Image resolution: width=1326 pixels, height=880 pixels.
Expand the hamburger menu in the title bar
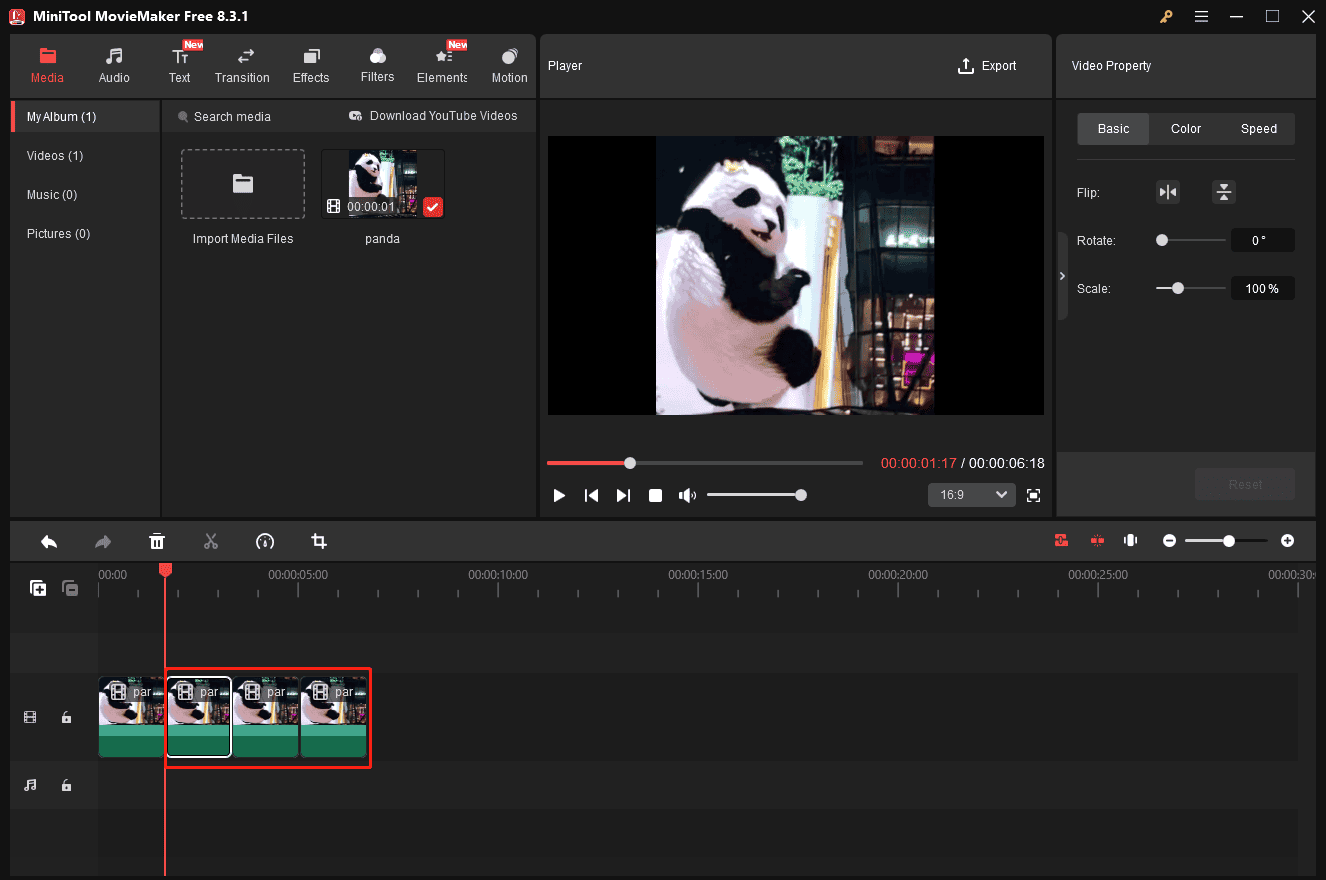pyautogui.click(x=1201, y=16)
